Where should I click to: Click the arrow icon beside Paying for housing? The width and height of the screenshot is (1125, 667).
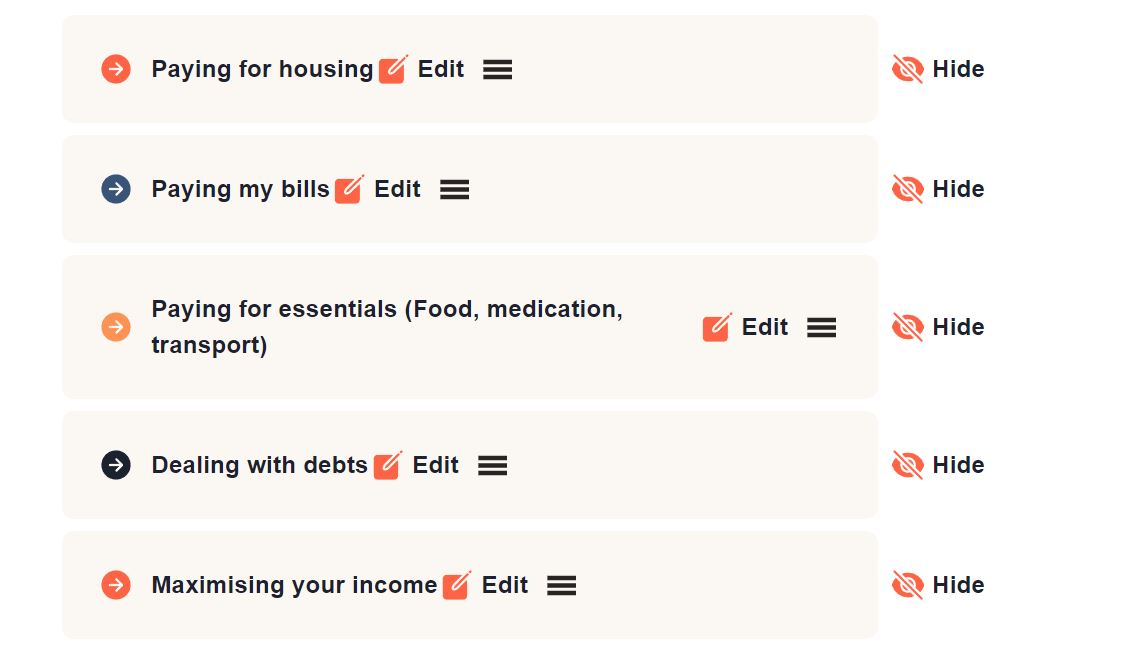(116, 69)
